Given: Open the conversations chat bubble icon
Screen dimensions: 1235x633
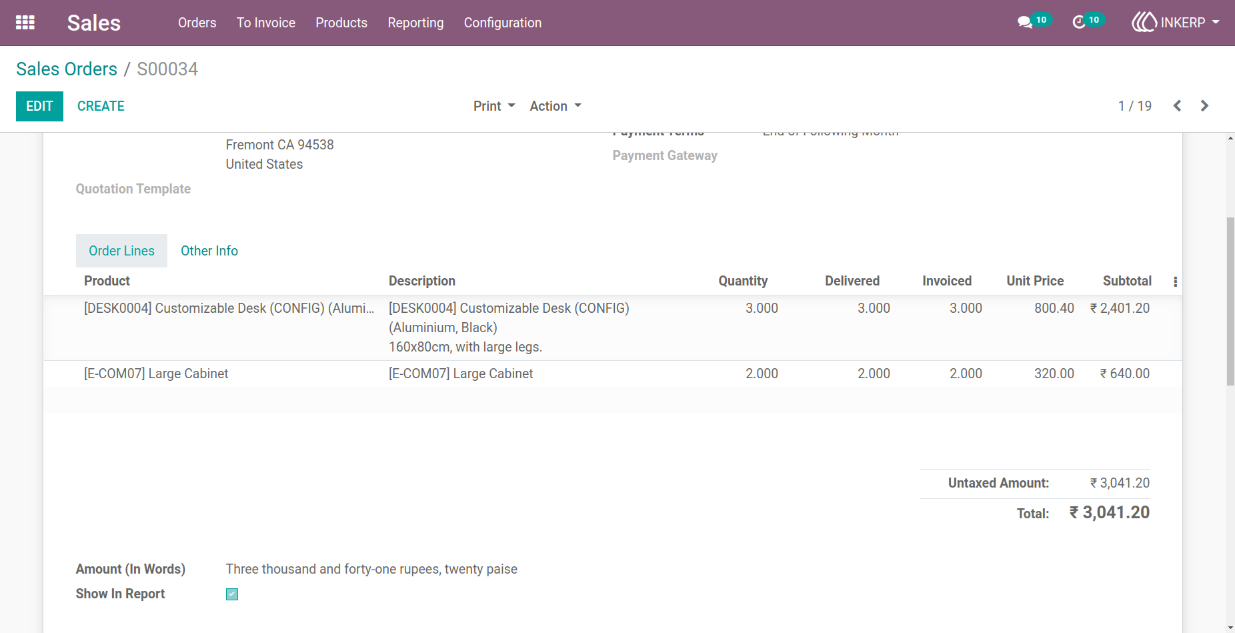Looking at the screenshot, I should click(x=1024, y=22).
